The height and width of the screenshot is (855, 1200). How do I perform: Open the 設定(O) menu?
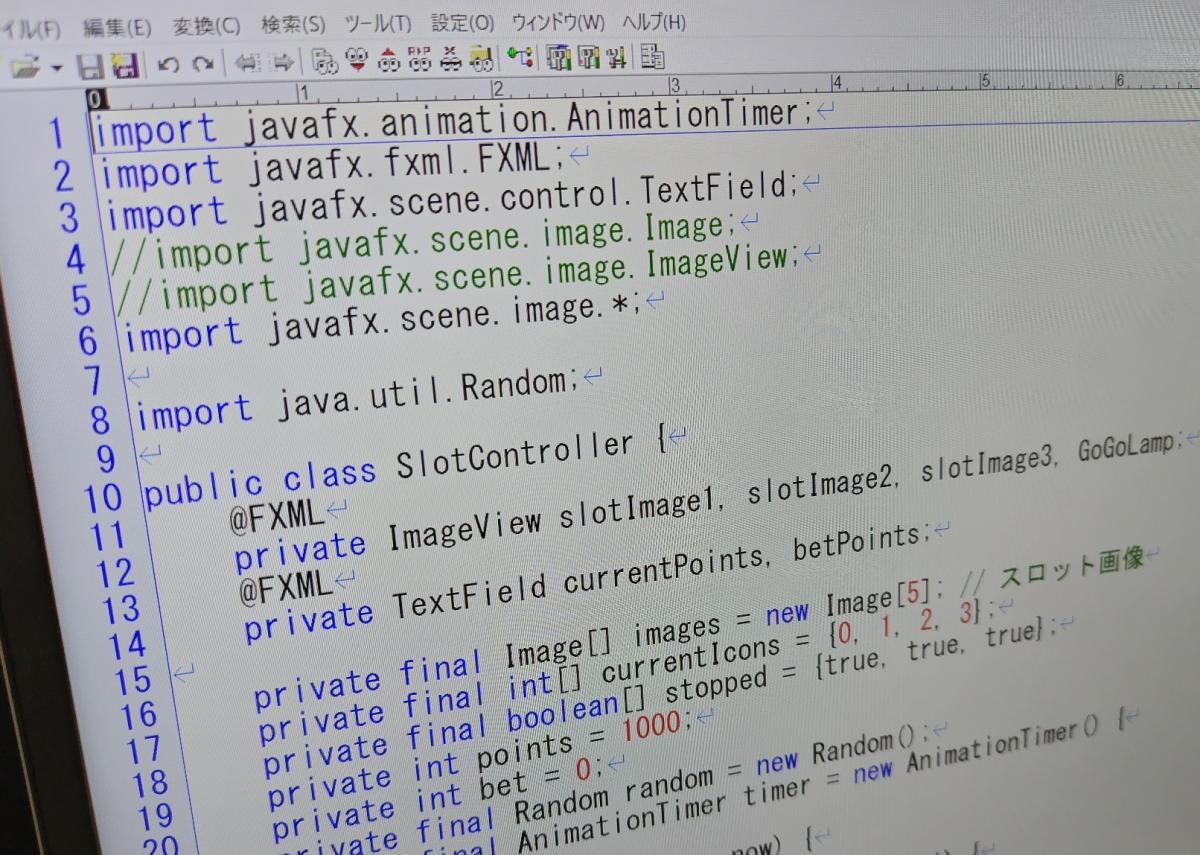pyautogui.click(x=462, y=22)
